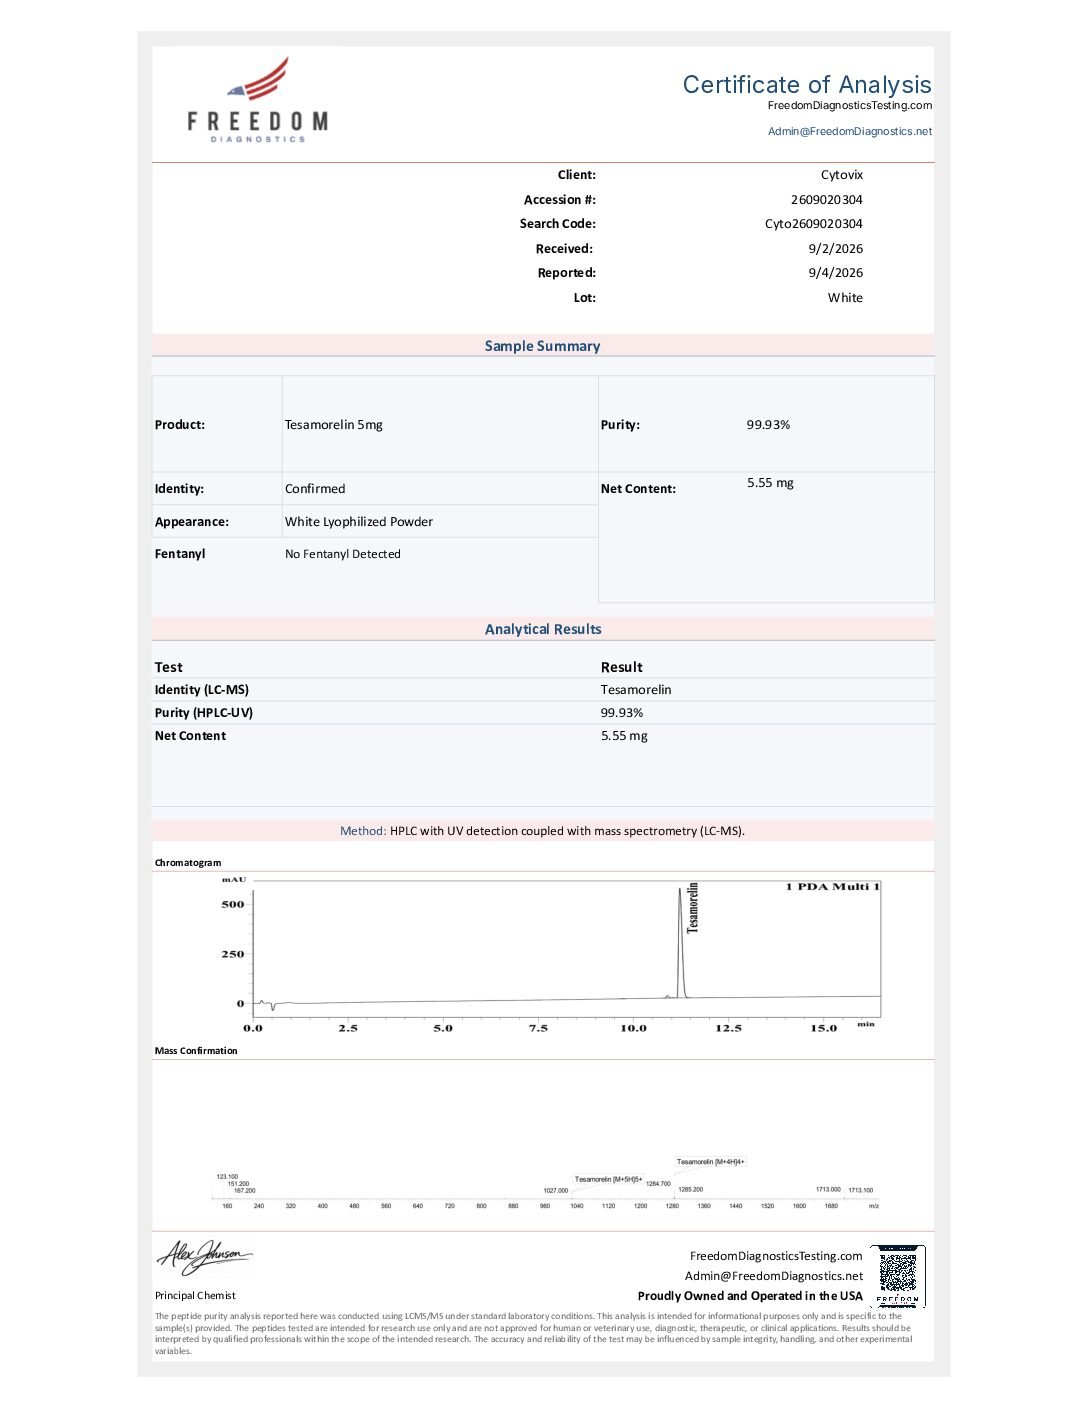Click the Purity (HPLC-UV) test row label
The width and height of the screenshot is (1088, 1408).
tap(204, 713)
